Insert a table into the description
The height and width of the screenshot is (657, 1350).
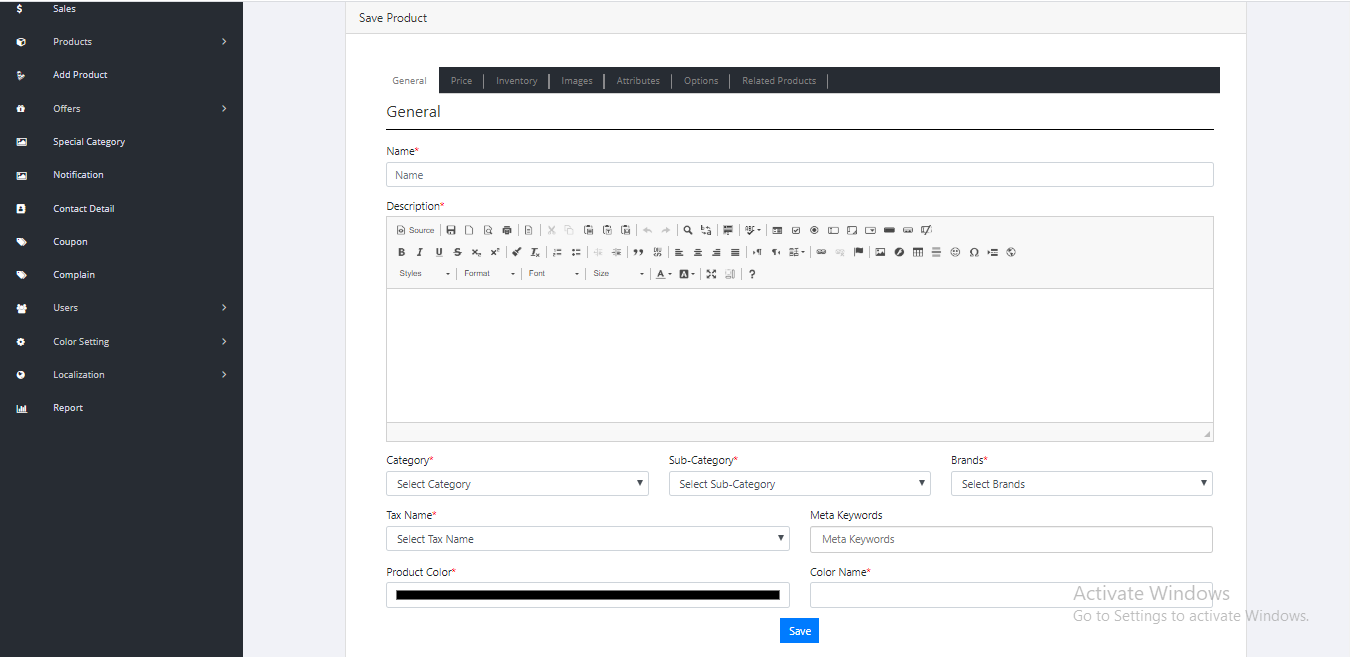tap(918, 252)
